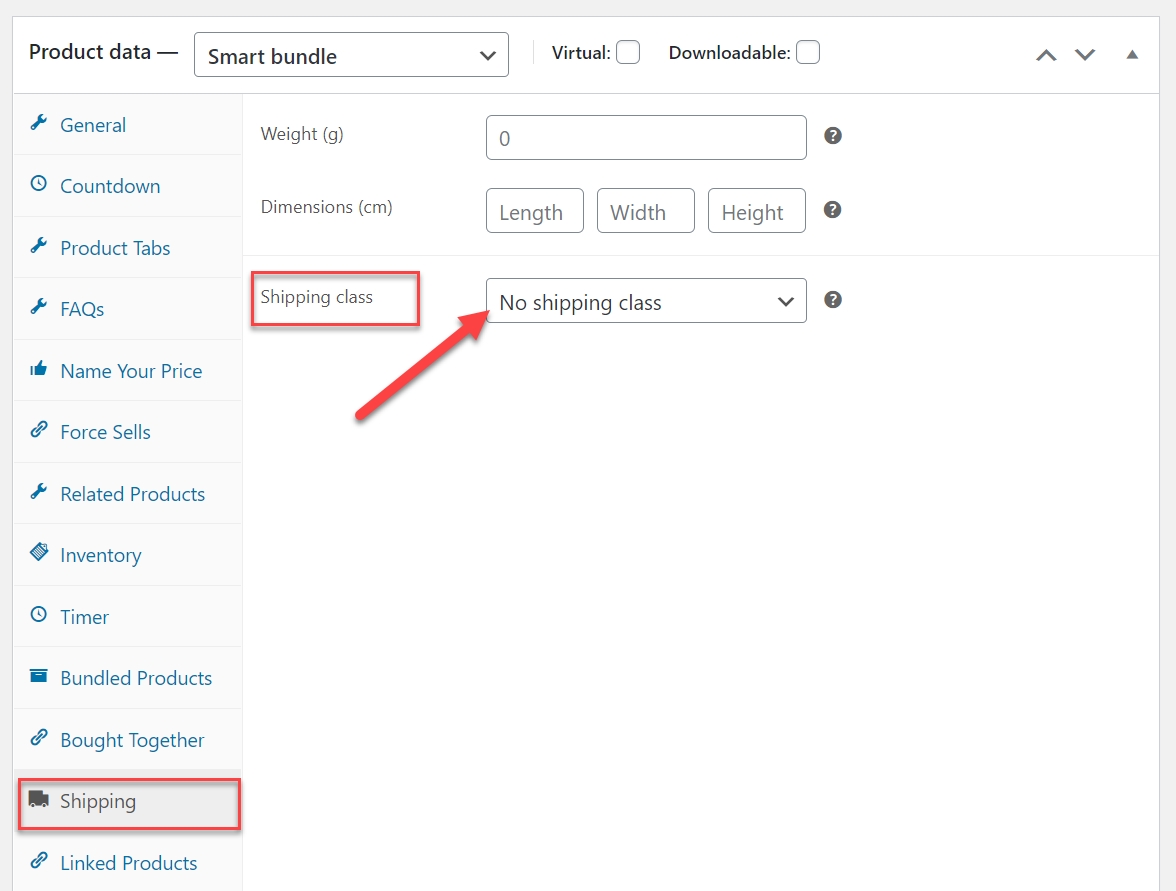Click the truck icon beside Shipping

coord(39,800)
